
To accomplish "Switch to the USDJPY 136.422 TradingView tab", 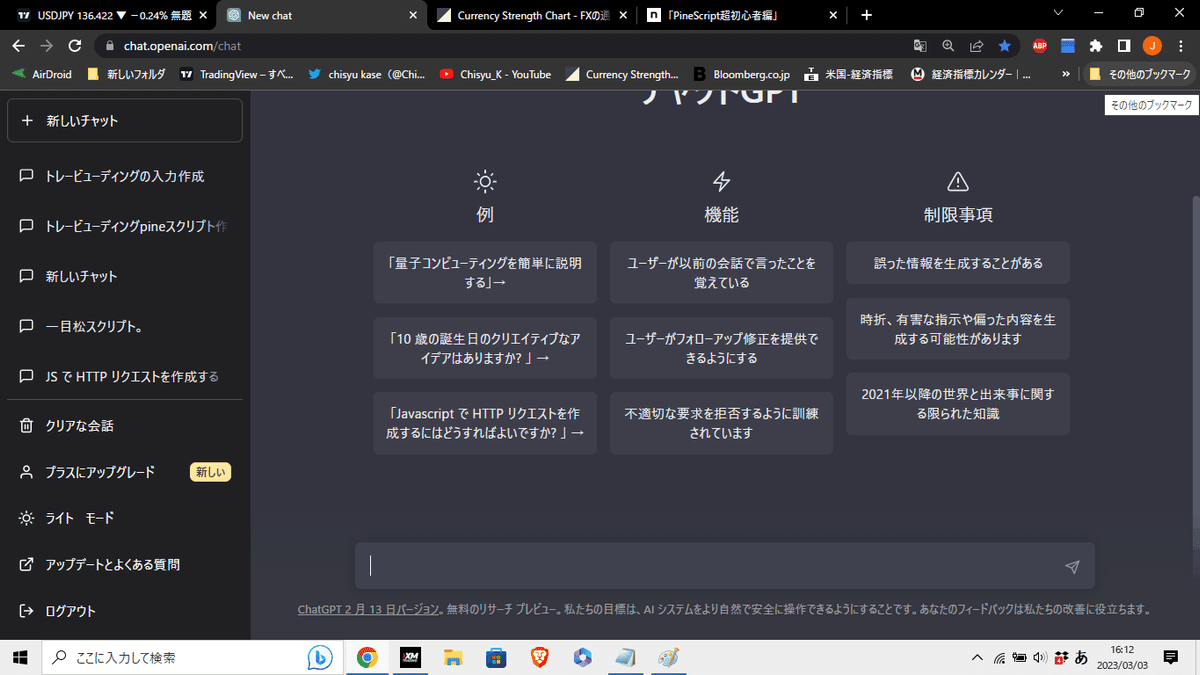I will (x=110, y=15).
